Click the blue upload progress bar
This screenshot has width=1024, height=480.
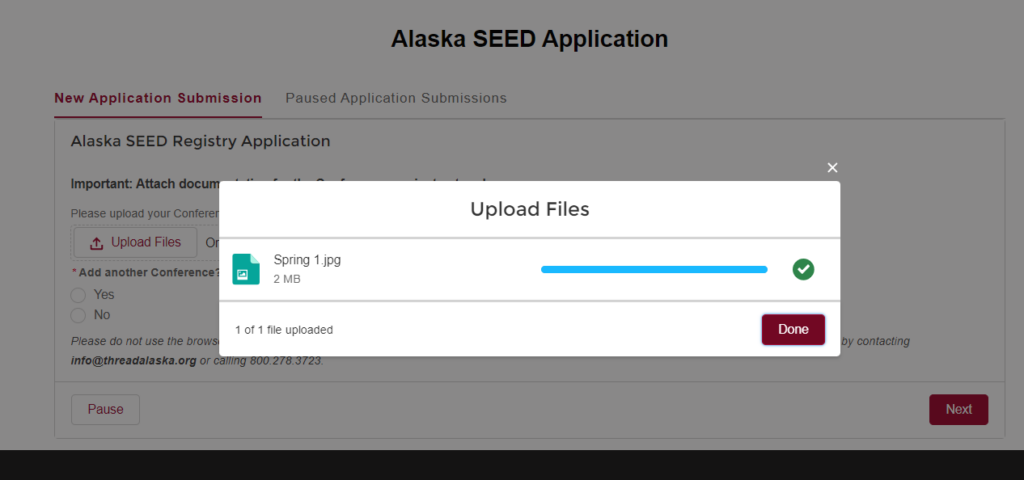[x=654, y=269]
